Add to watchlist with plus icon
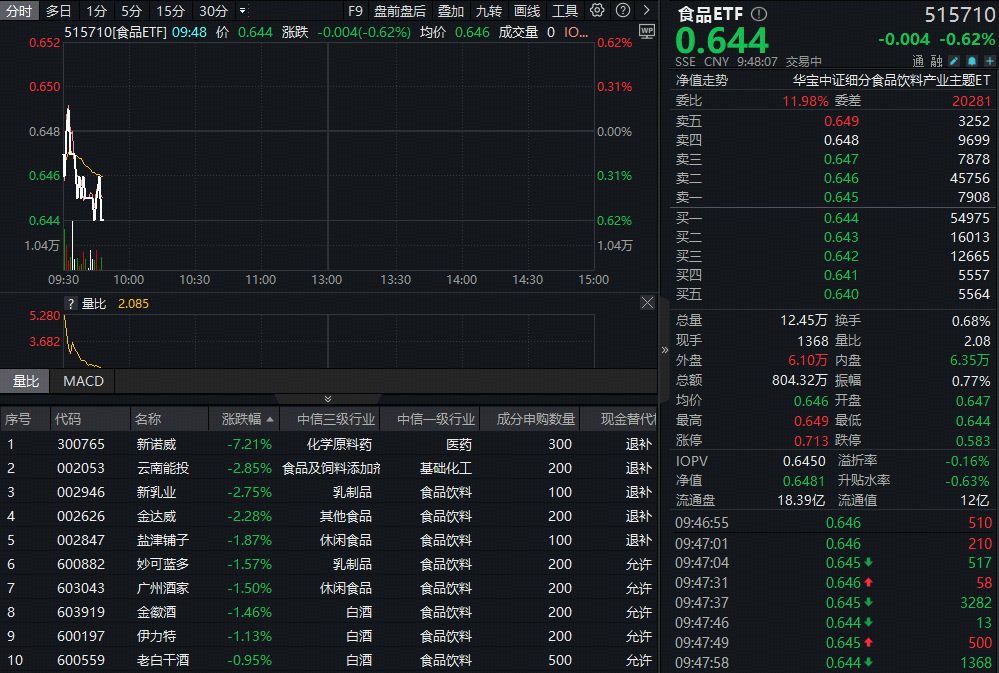This screenshot has height=673, width=999. 987,61
